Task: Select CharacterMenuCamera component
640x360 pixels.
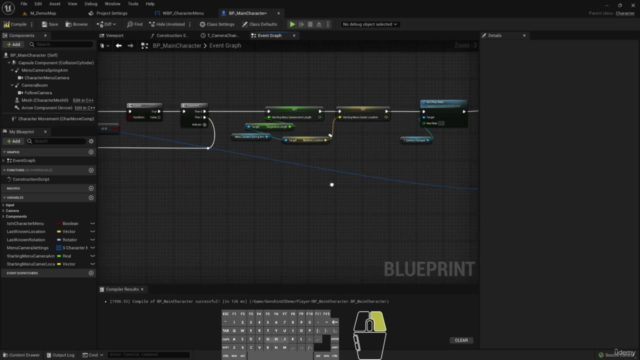Action: click(47, 78)
